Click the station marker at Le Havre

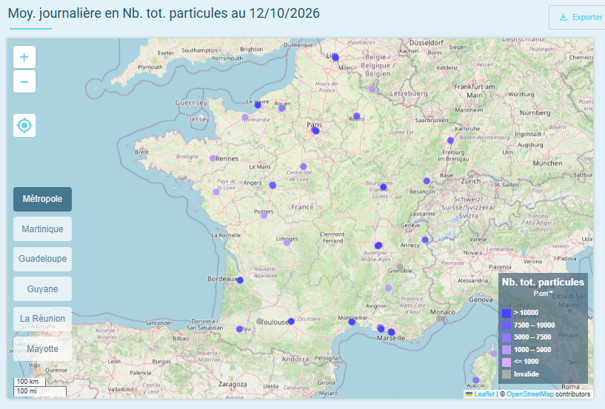258,105
